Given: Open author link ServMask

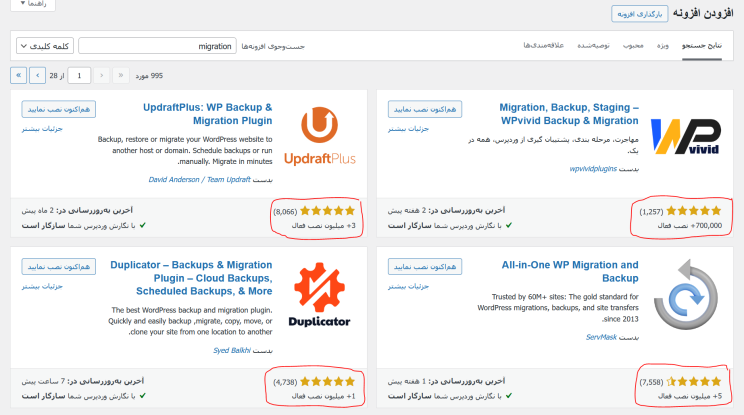Looking at the screenshot, I should pos(601,337).
